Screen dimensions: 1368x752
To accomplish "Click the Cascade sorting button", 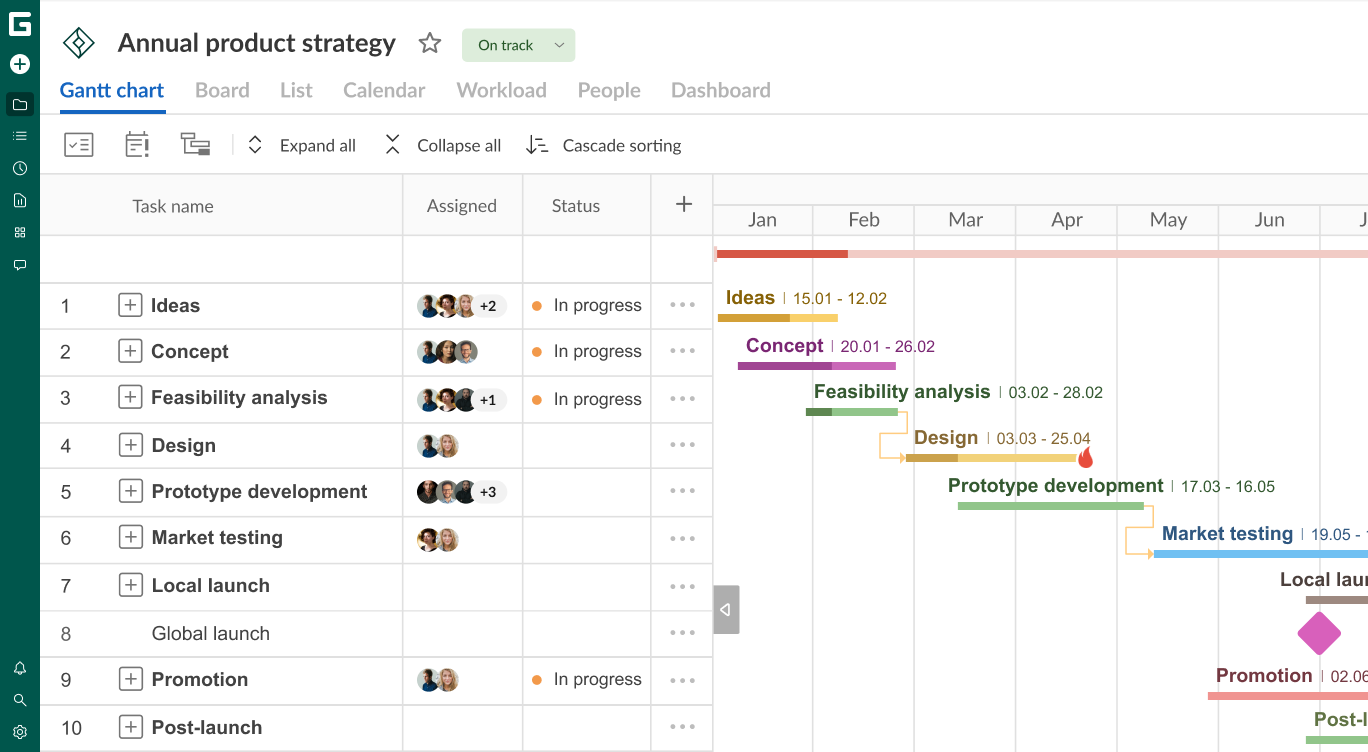I will (x=604, y=145).
